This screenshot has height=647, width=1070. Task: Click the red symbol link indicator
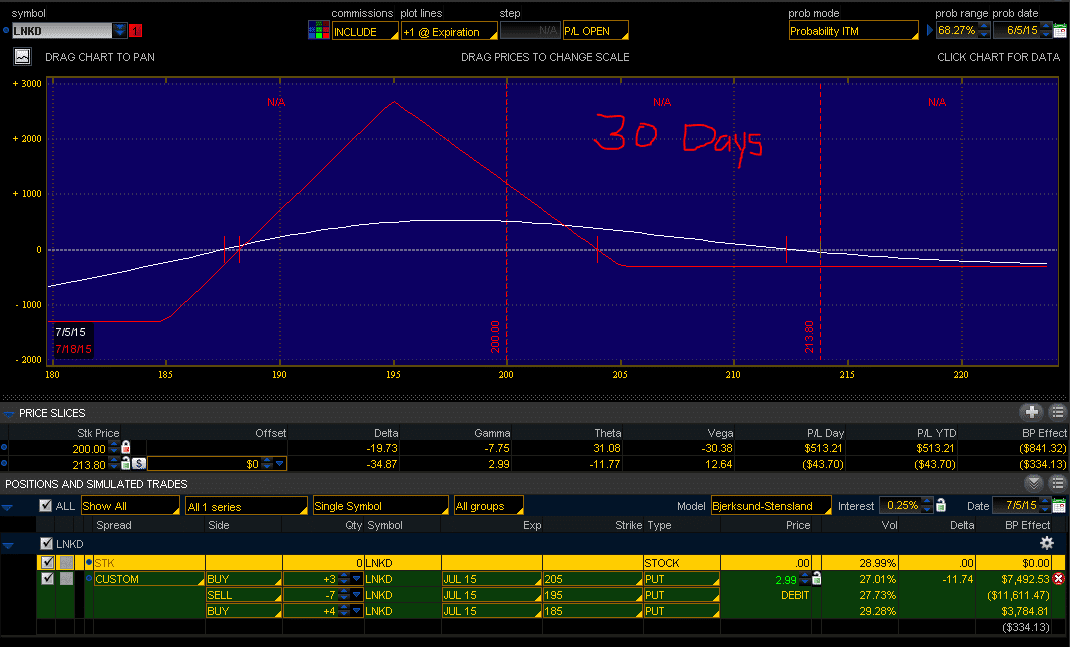135,31
